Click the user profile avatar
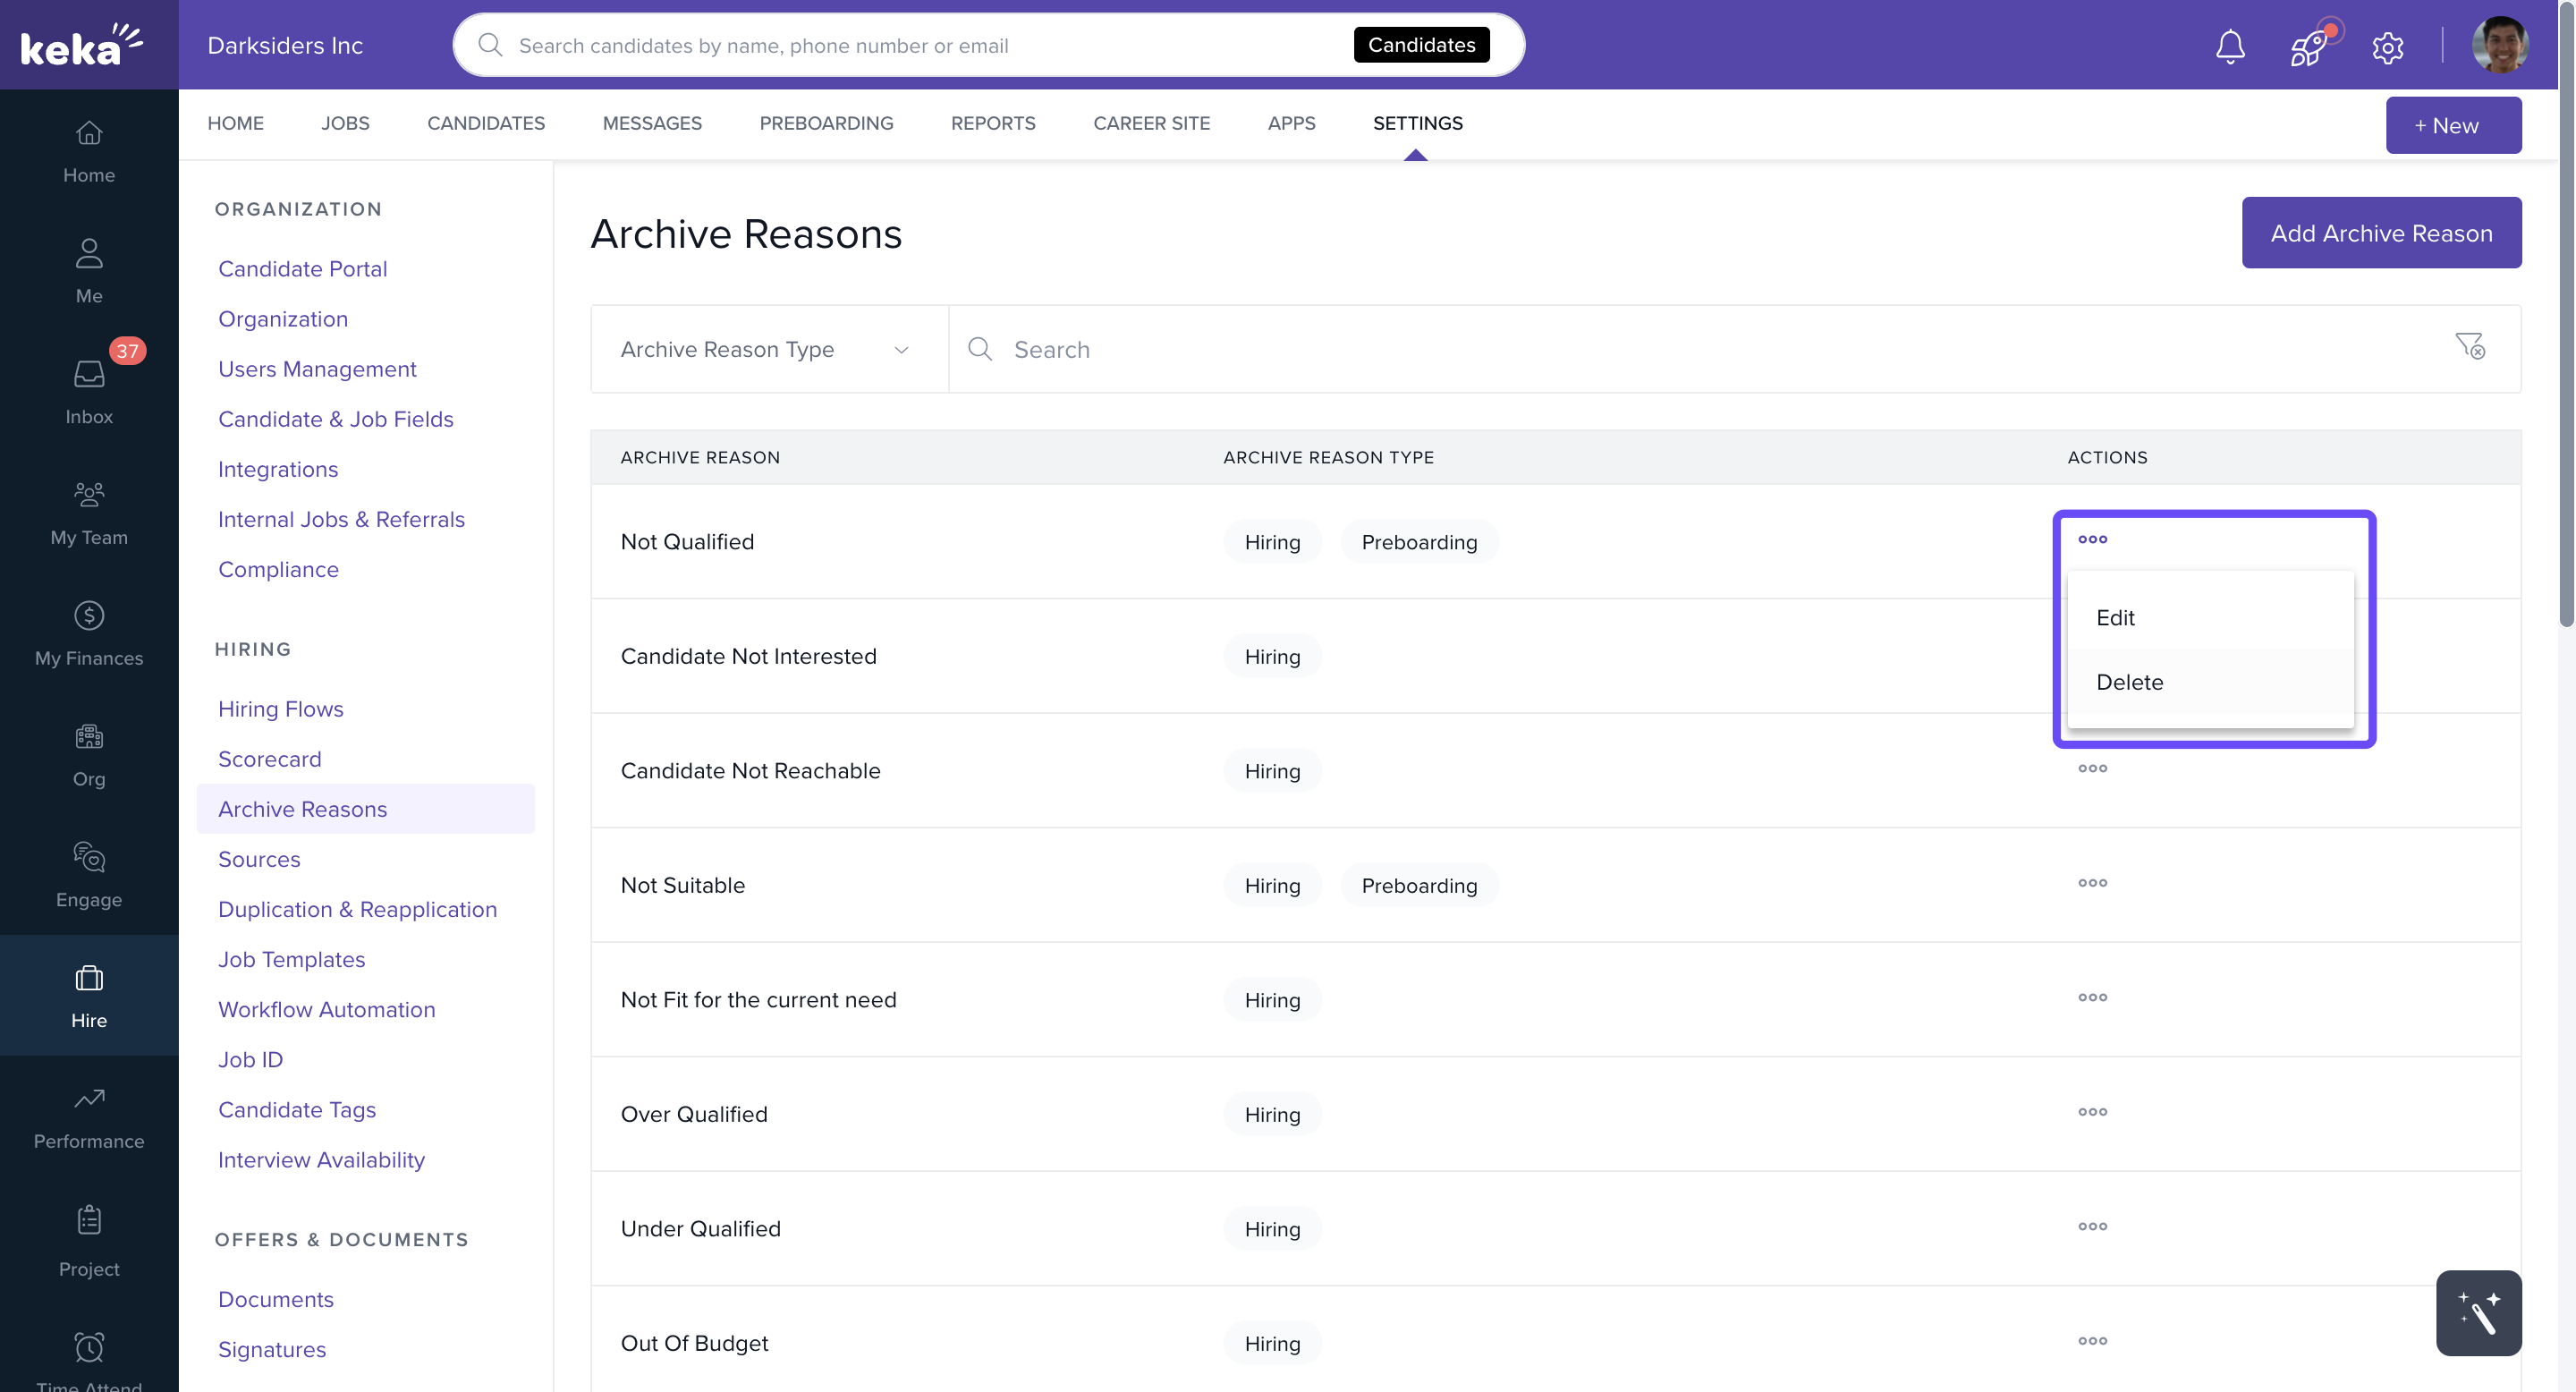The height and width of the screenshot is (1392, 2576). tap(2500, 46)
